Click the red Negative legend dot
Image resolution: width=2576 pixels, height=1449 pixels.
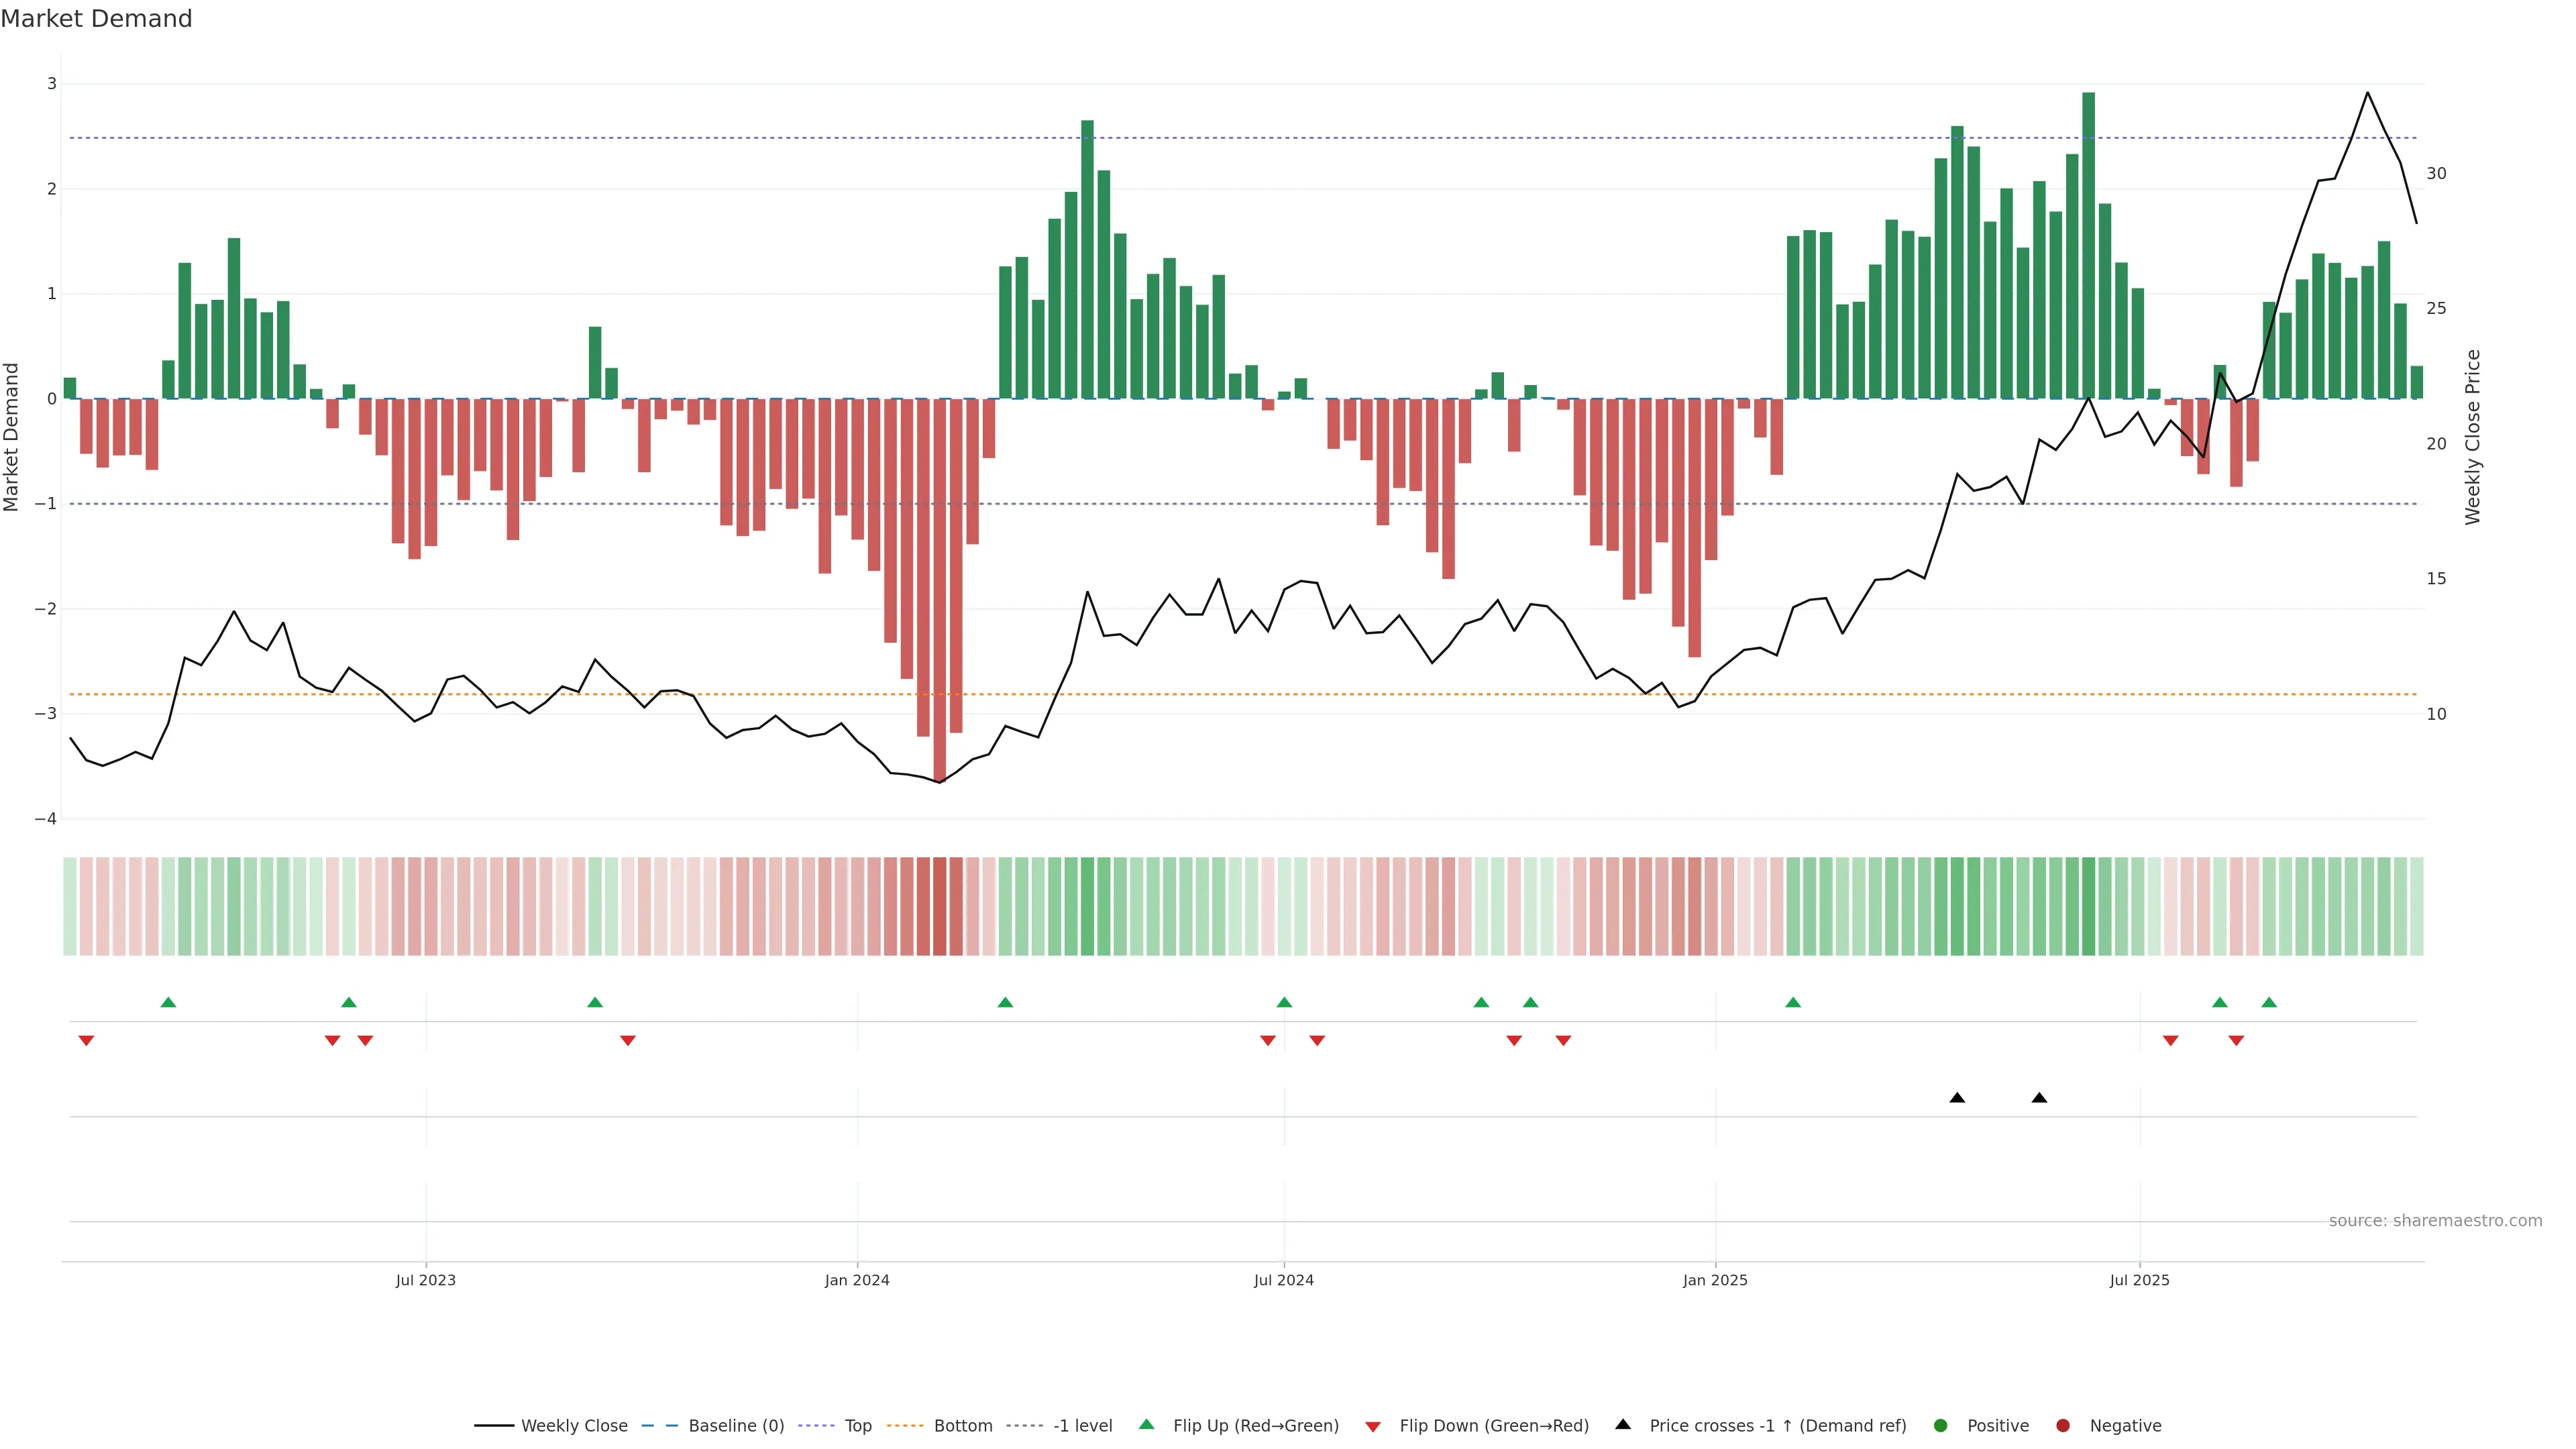click(x=2063, y=1425)
